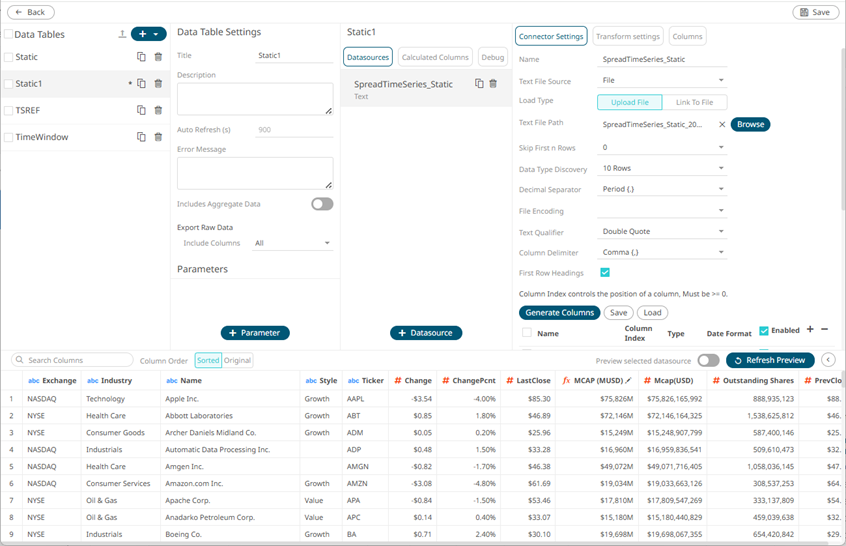Delete the TSREF data table

point(158,110)
